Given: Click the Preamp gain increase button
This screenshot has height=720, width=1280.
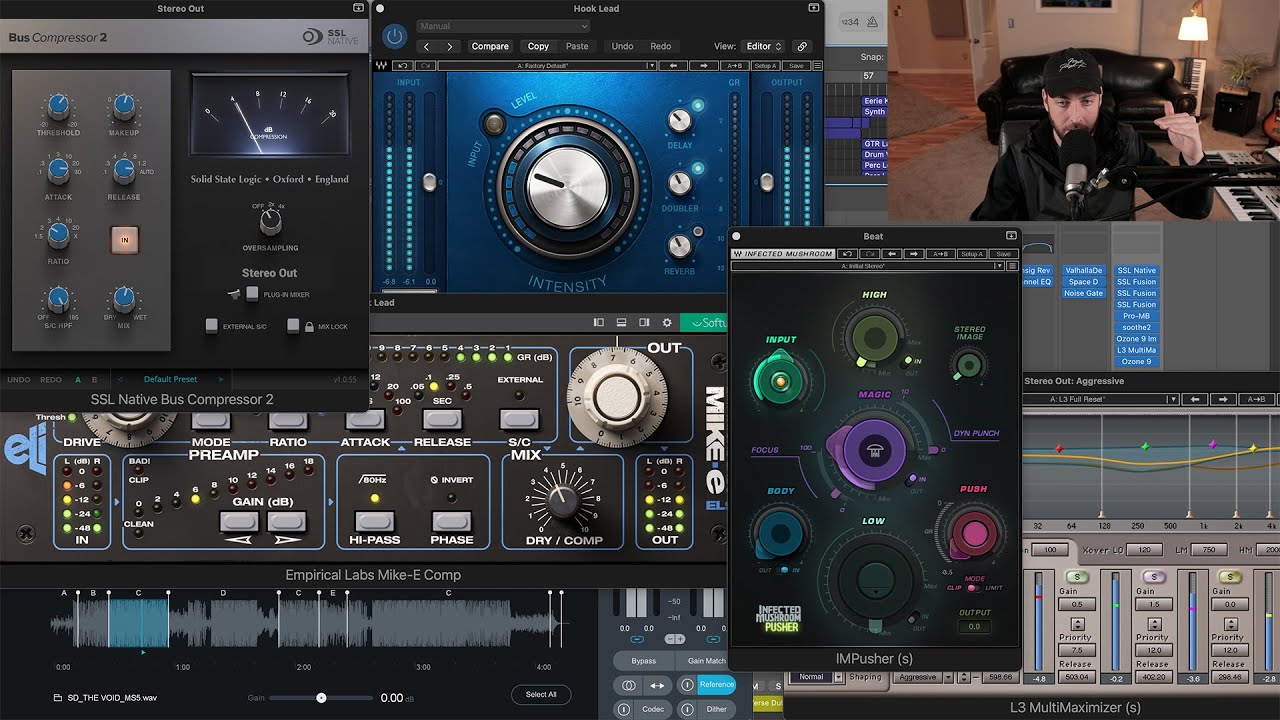Looking at the screenshot, I should tap(286, 521).
